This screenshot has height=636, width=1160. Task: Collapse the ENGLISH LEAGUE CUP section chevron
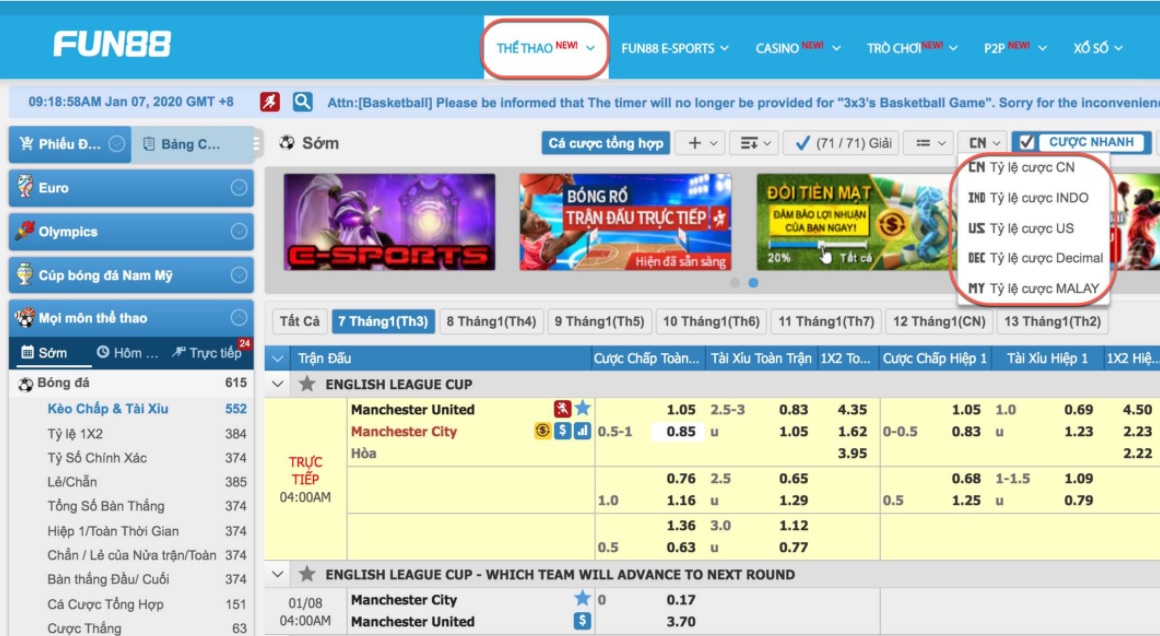278,384
